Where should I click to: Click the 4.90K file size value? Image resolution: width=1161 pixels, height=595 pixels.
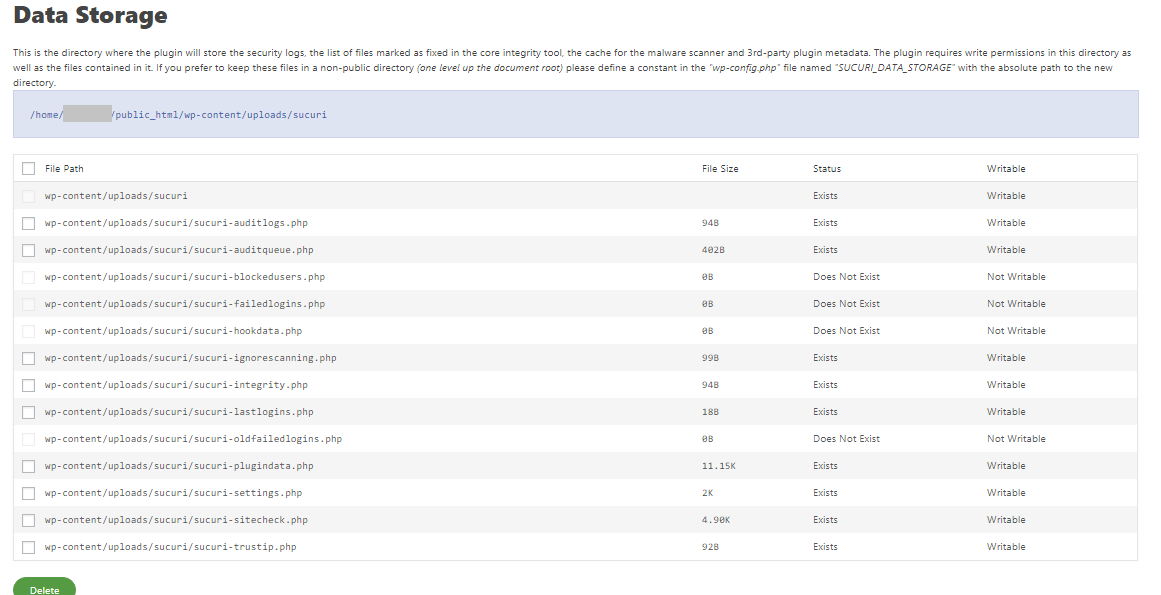pyautogui.click(x=716, y=520)
